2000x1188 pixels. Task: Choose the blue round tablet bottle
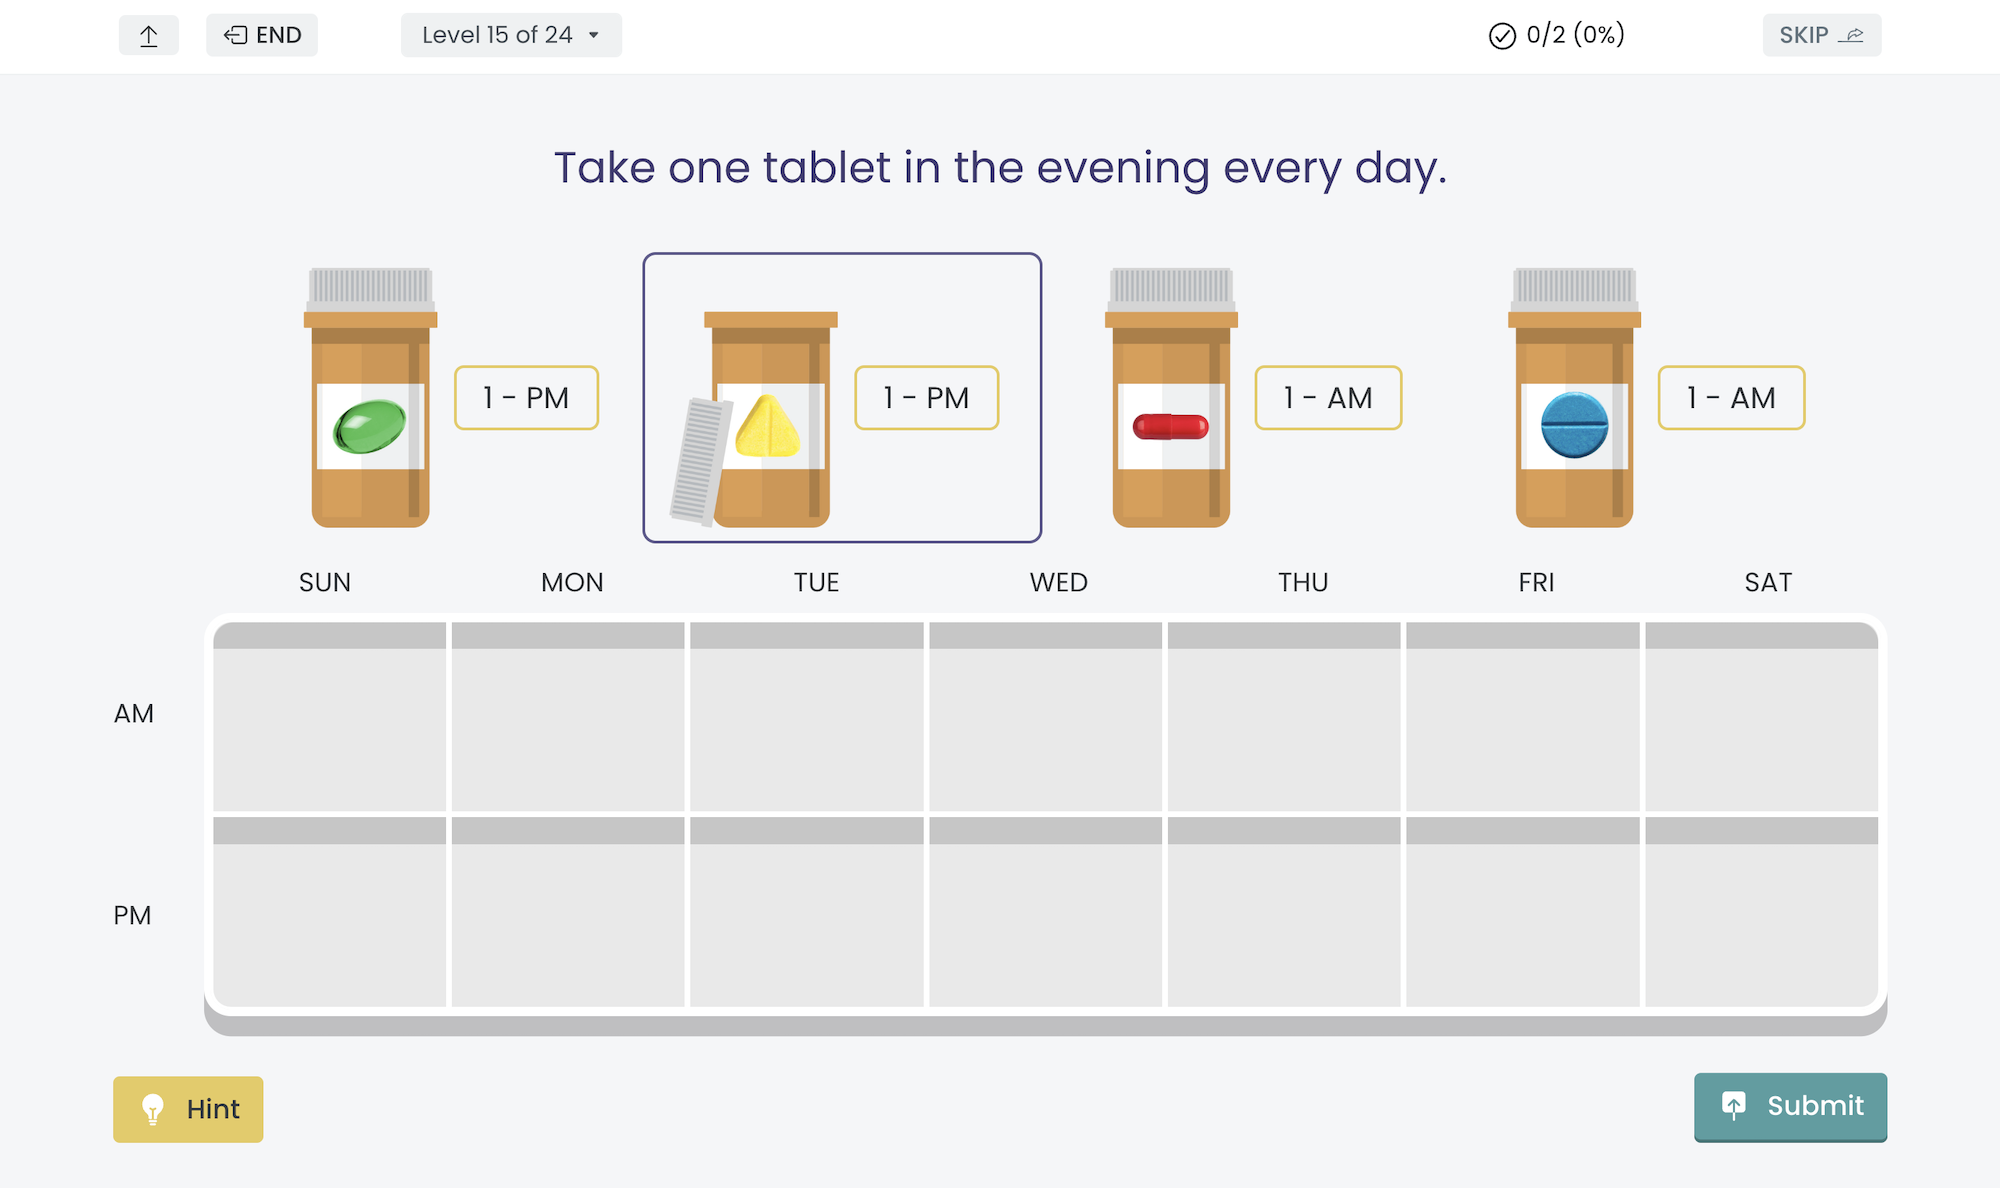[1574, 397]
